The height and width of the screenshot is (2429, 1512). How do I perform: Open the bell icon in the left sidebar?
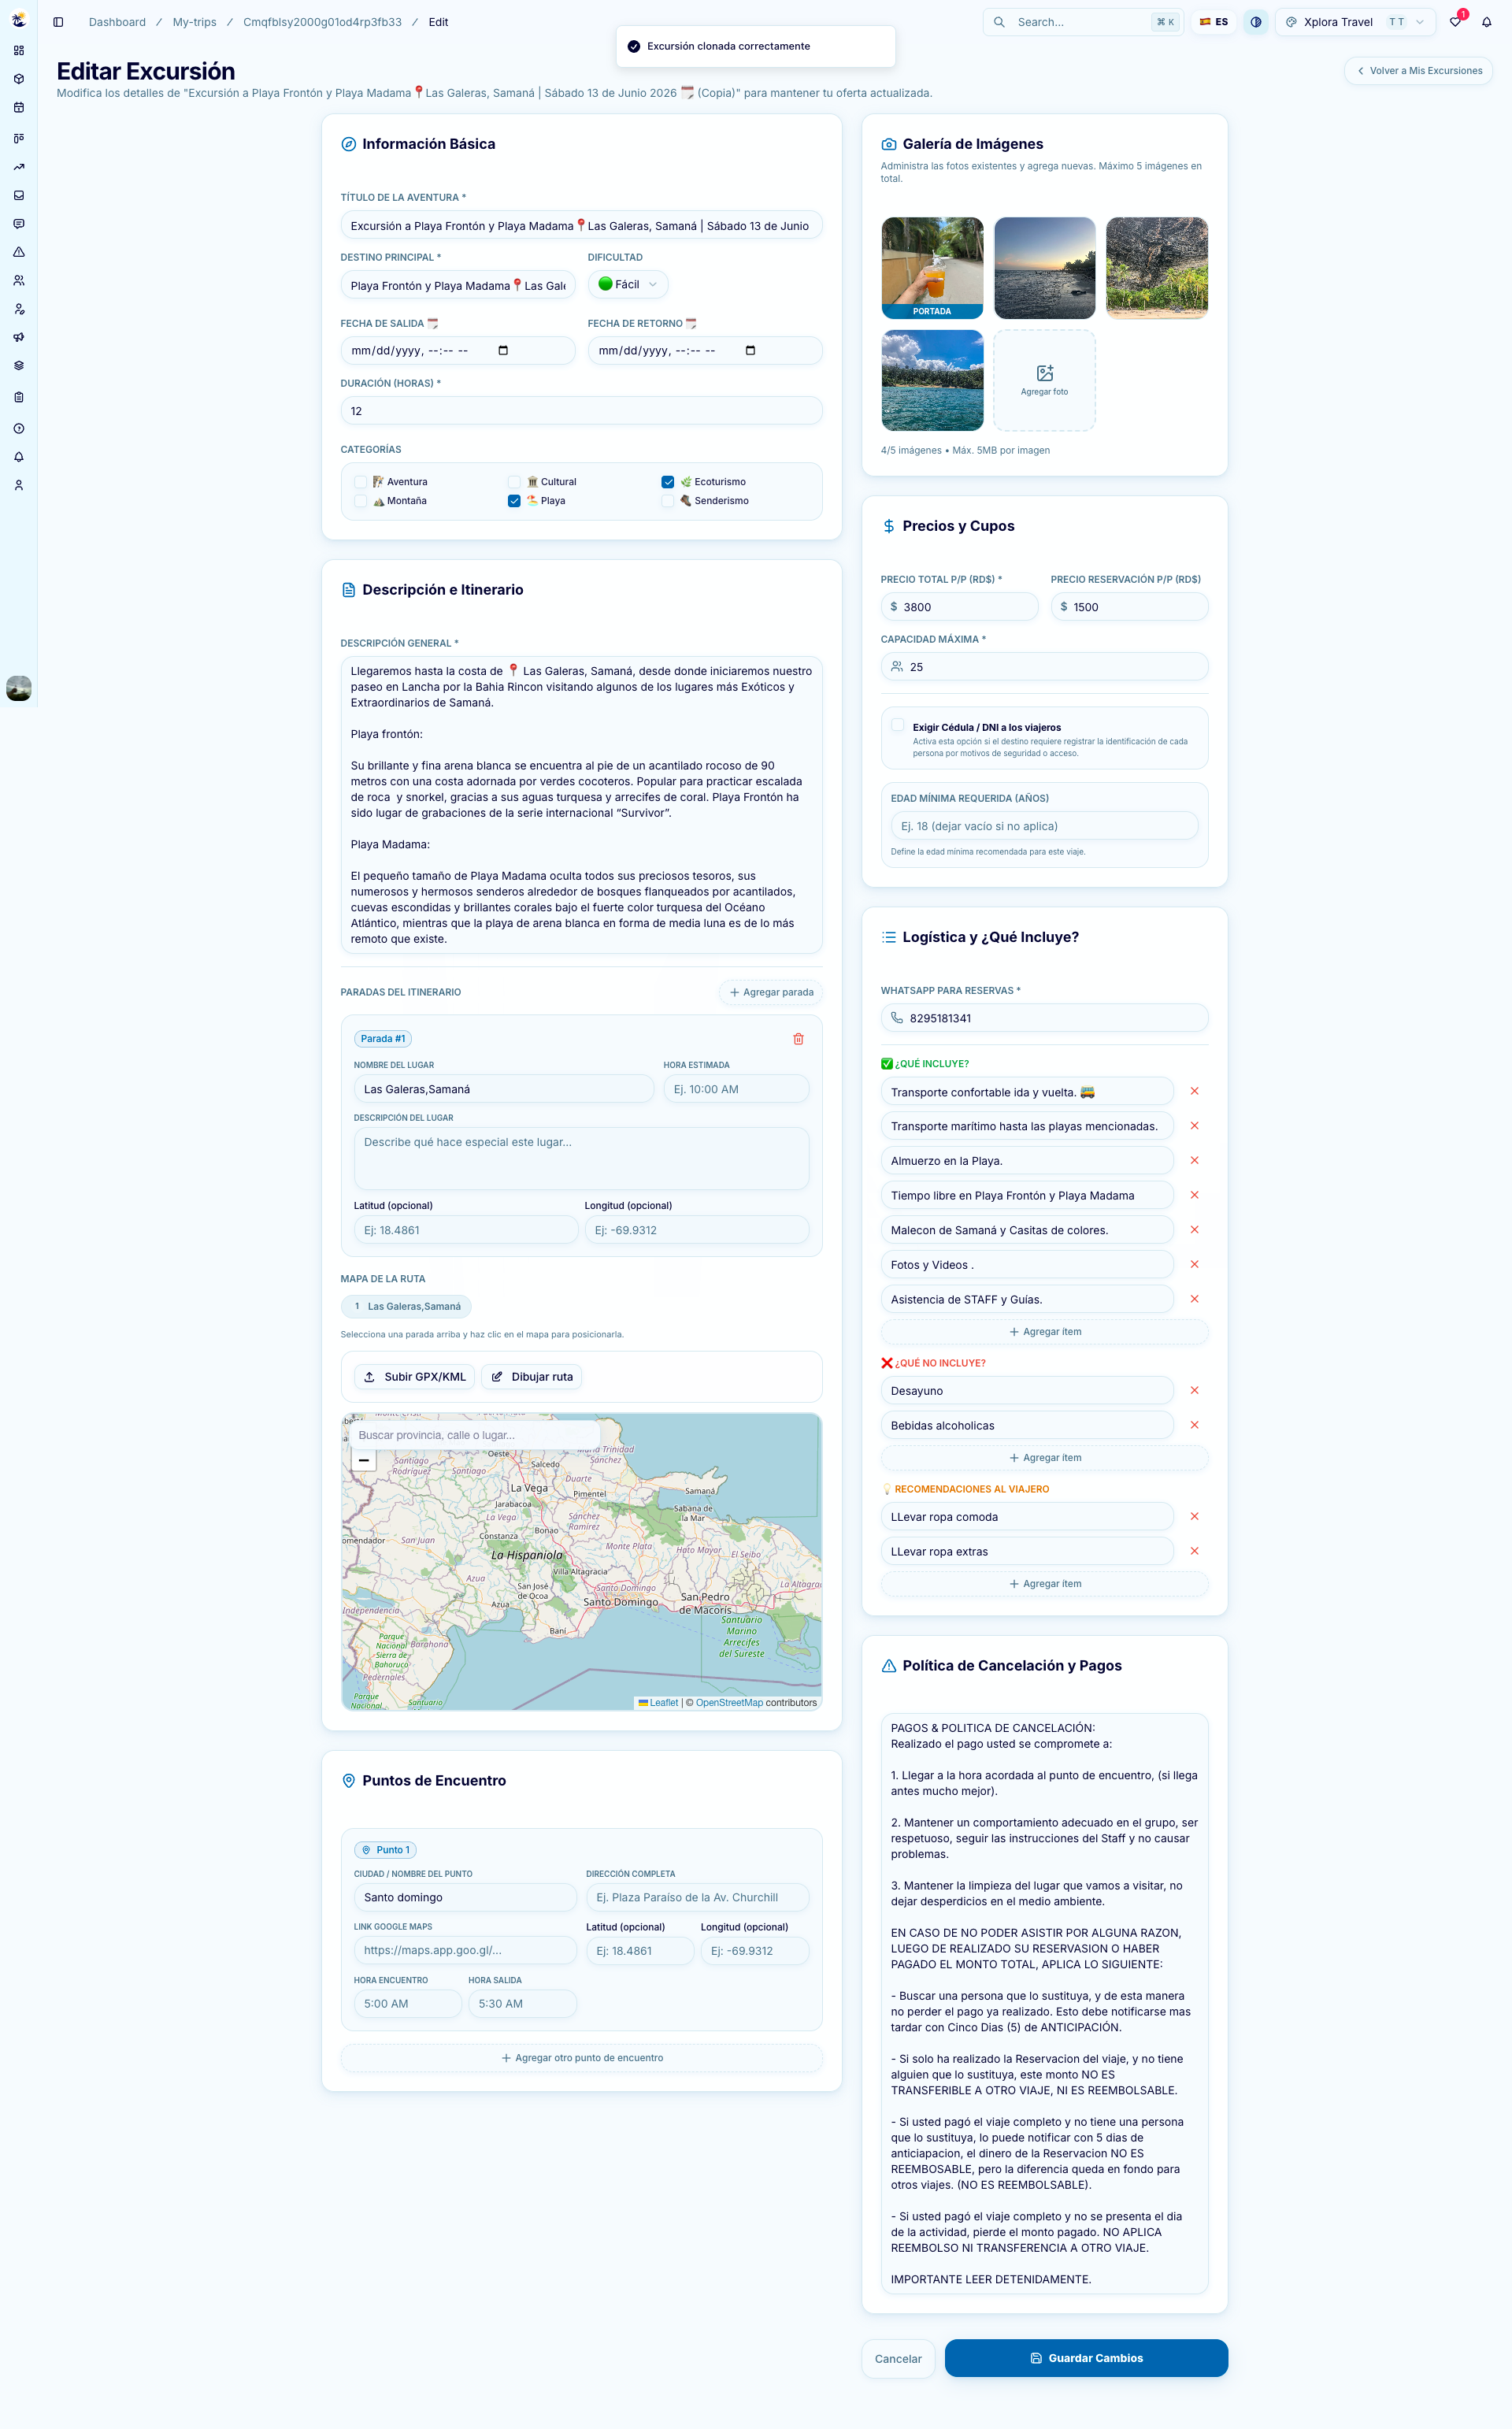[19, 457]
